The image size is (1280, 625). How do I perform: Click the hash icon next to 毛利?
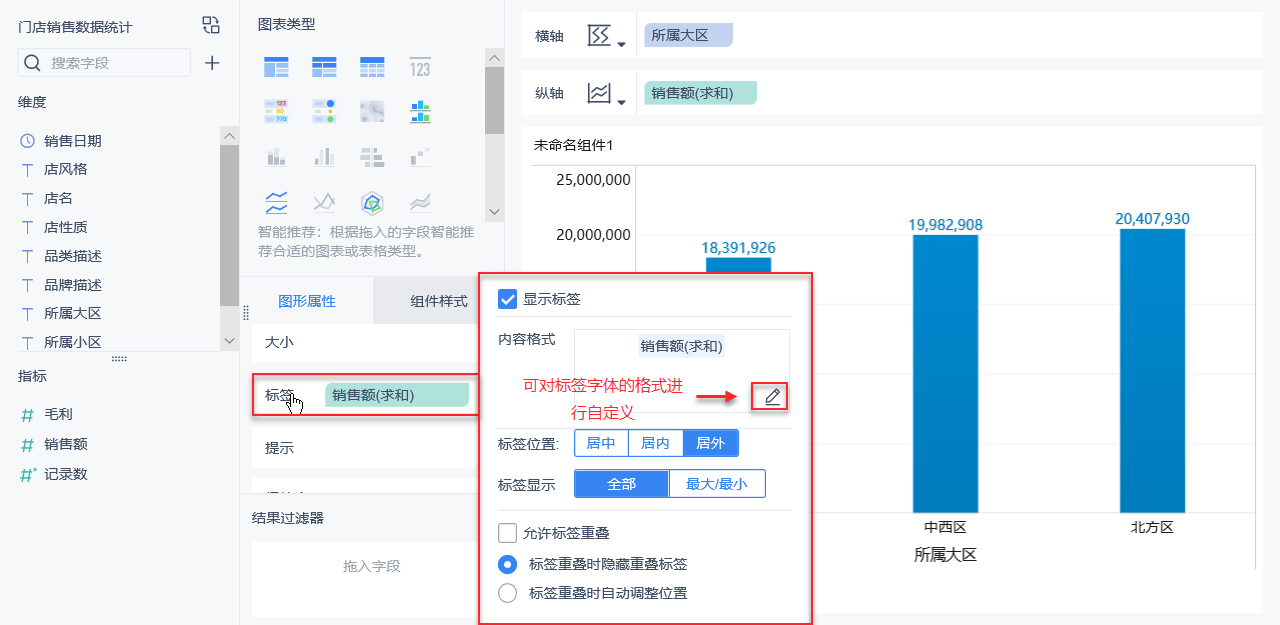(27, 414)
